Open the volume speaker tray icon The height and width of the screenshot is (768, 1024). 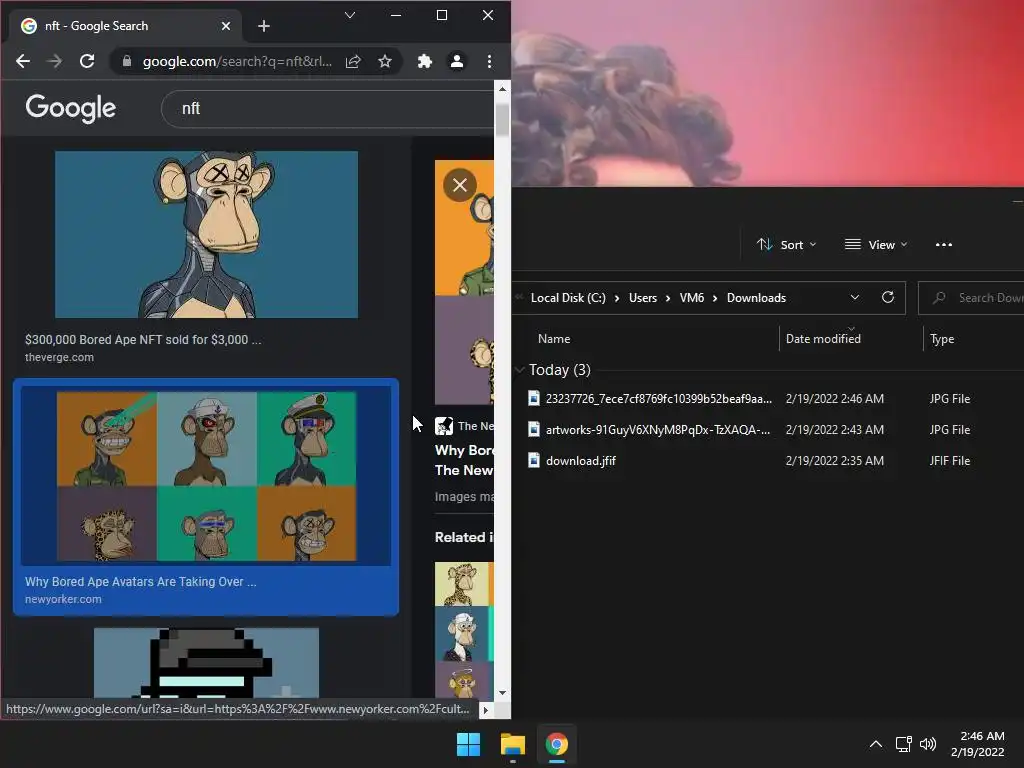click(927, 744)
